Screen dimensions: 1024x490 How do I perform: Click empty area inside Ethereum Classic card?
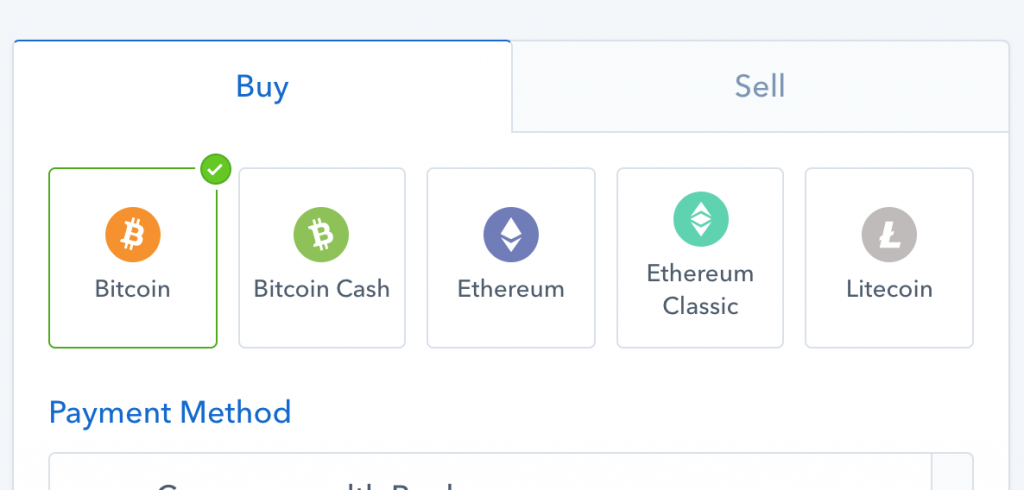[700, 333]
